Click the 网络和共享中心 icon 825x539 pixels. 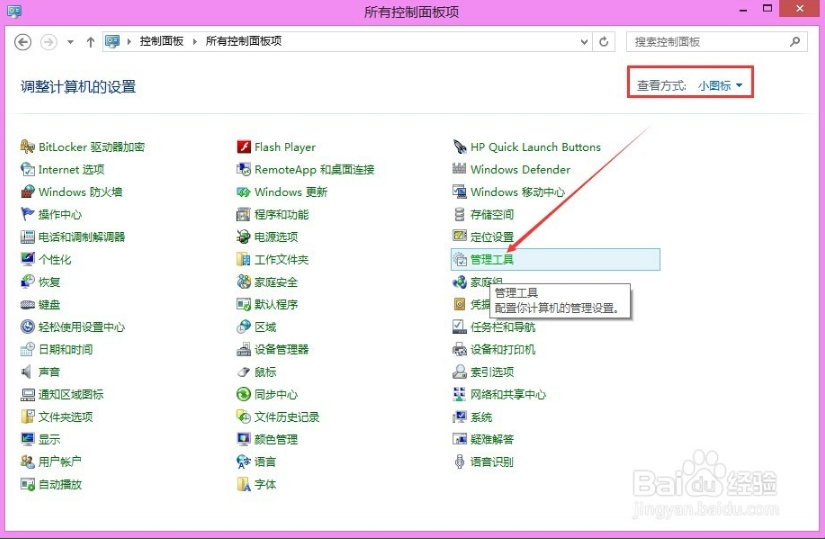point(460,395)
